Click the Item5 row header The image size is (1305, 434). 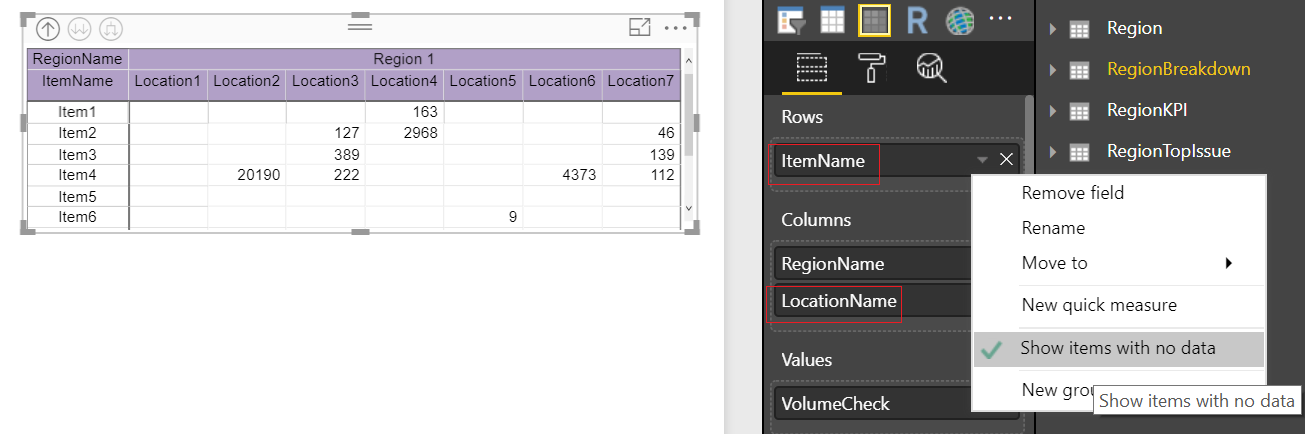coord(78,197)
